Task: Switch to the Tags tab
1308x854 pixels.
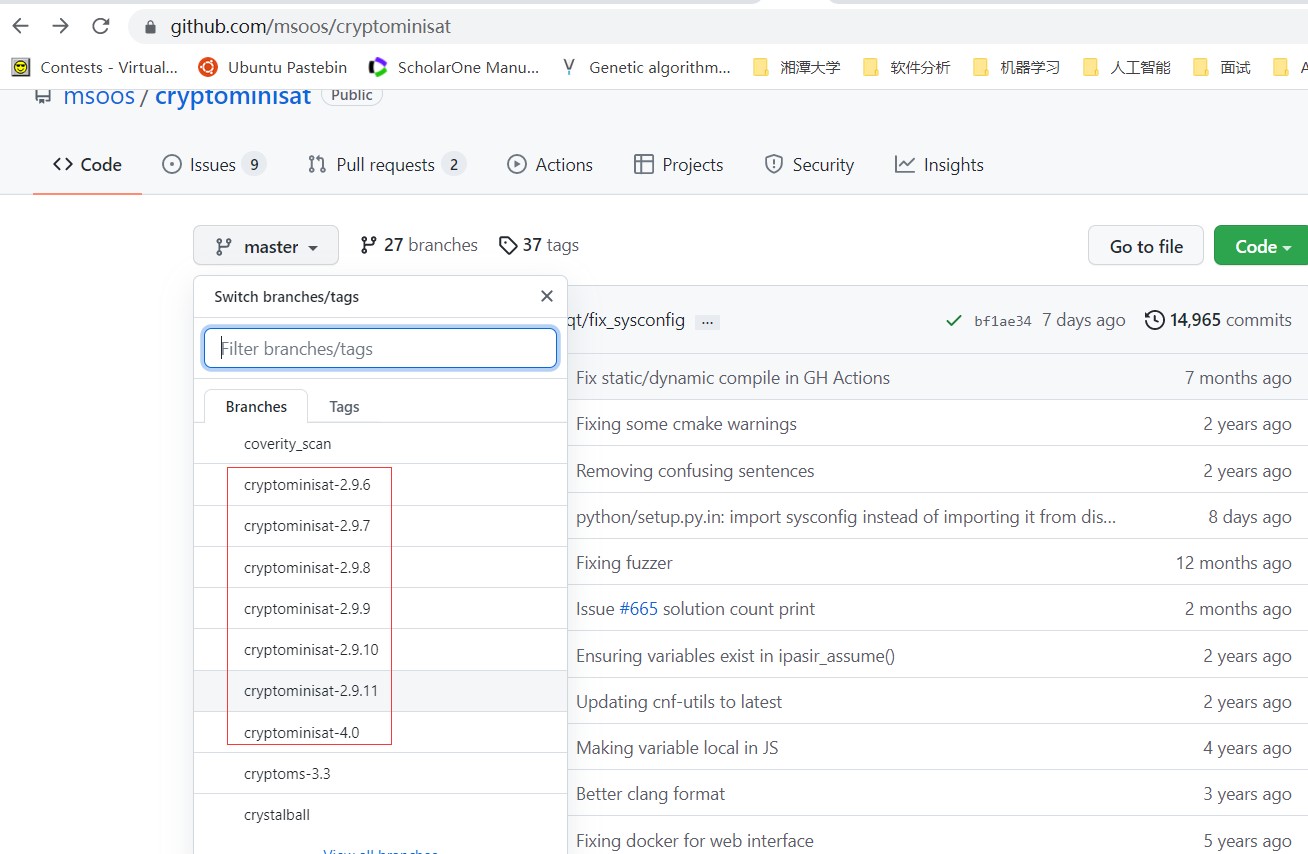Action: coord(344,406)
